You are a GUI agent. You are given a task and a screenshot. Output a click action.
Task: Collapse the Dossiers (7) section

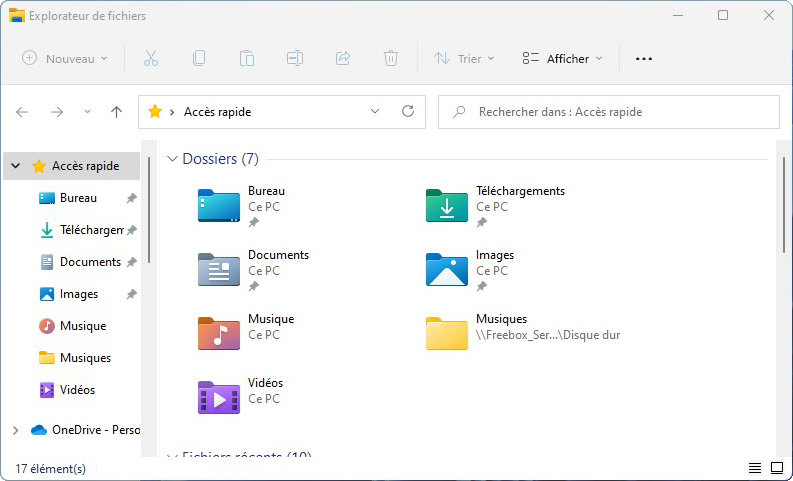click(172, 159)
